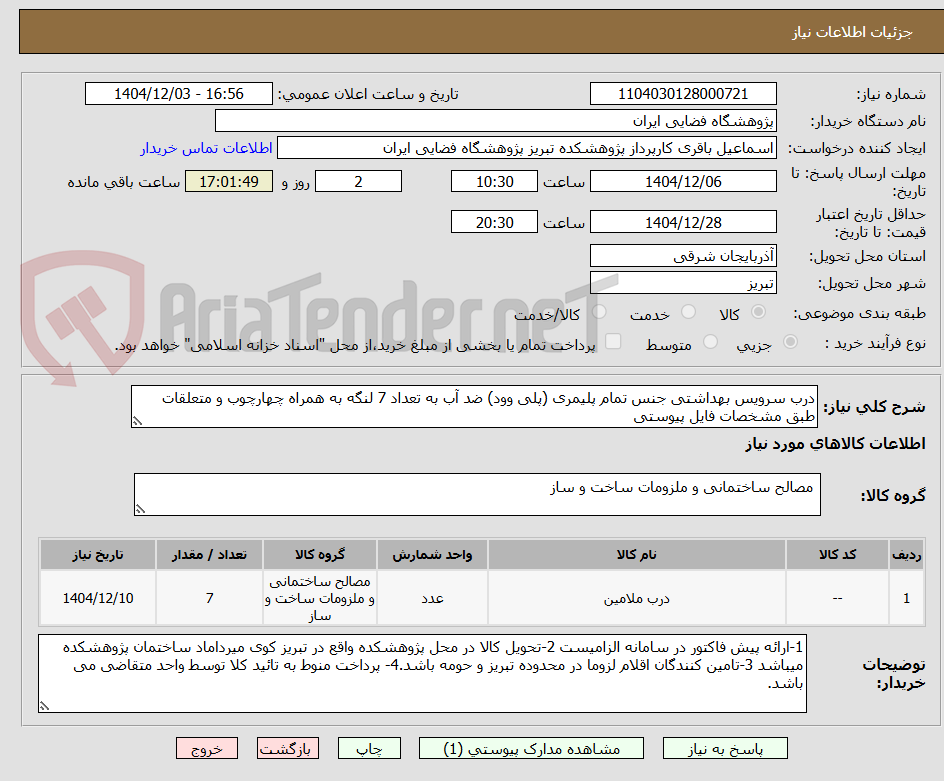Click the row number cell 1
Screen dimensions: 944x781
[907, 598]
